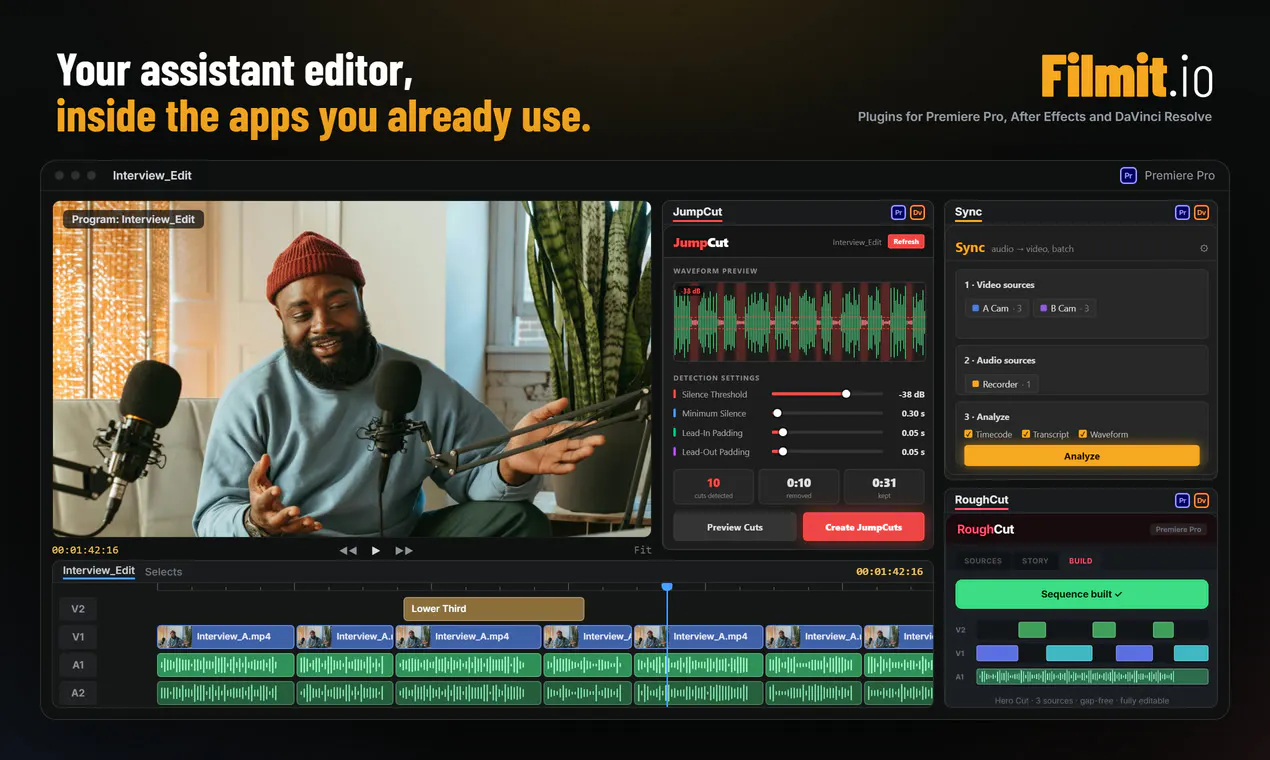Viewport: 1270px width, 760px height.
Task: Click the red '-38 dB' waveform label
Action: (x=691, y=291)
